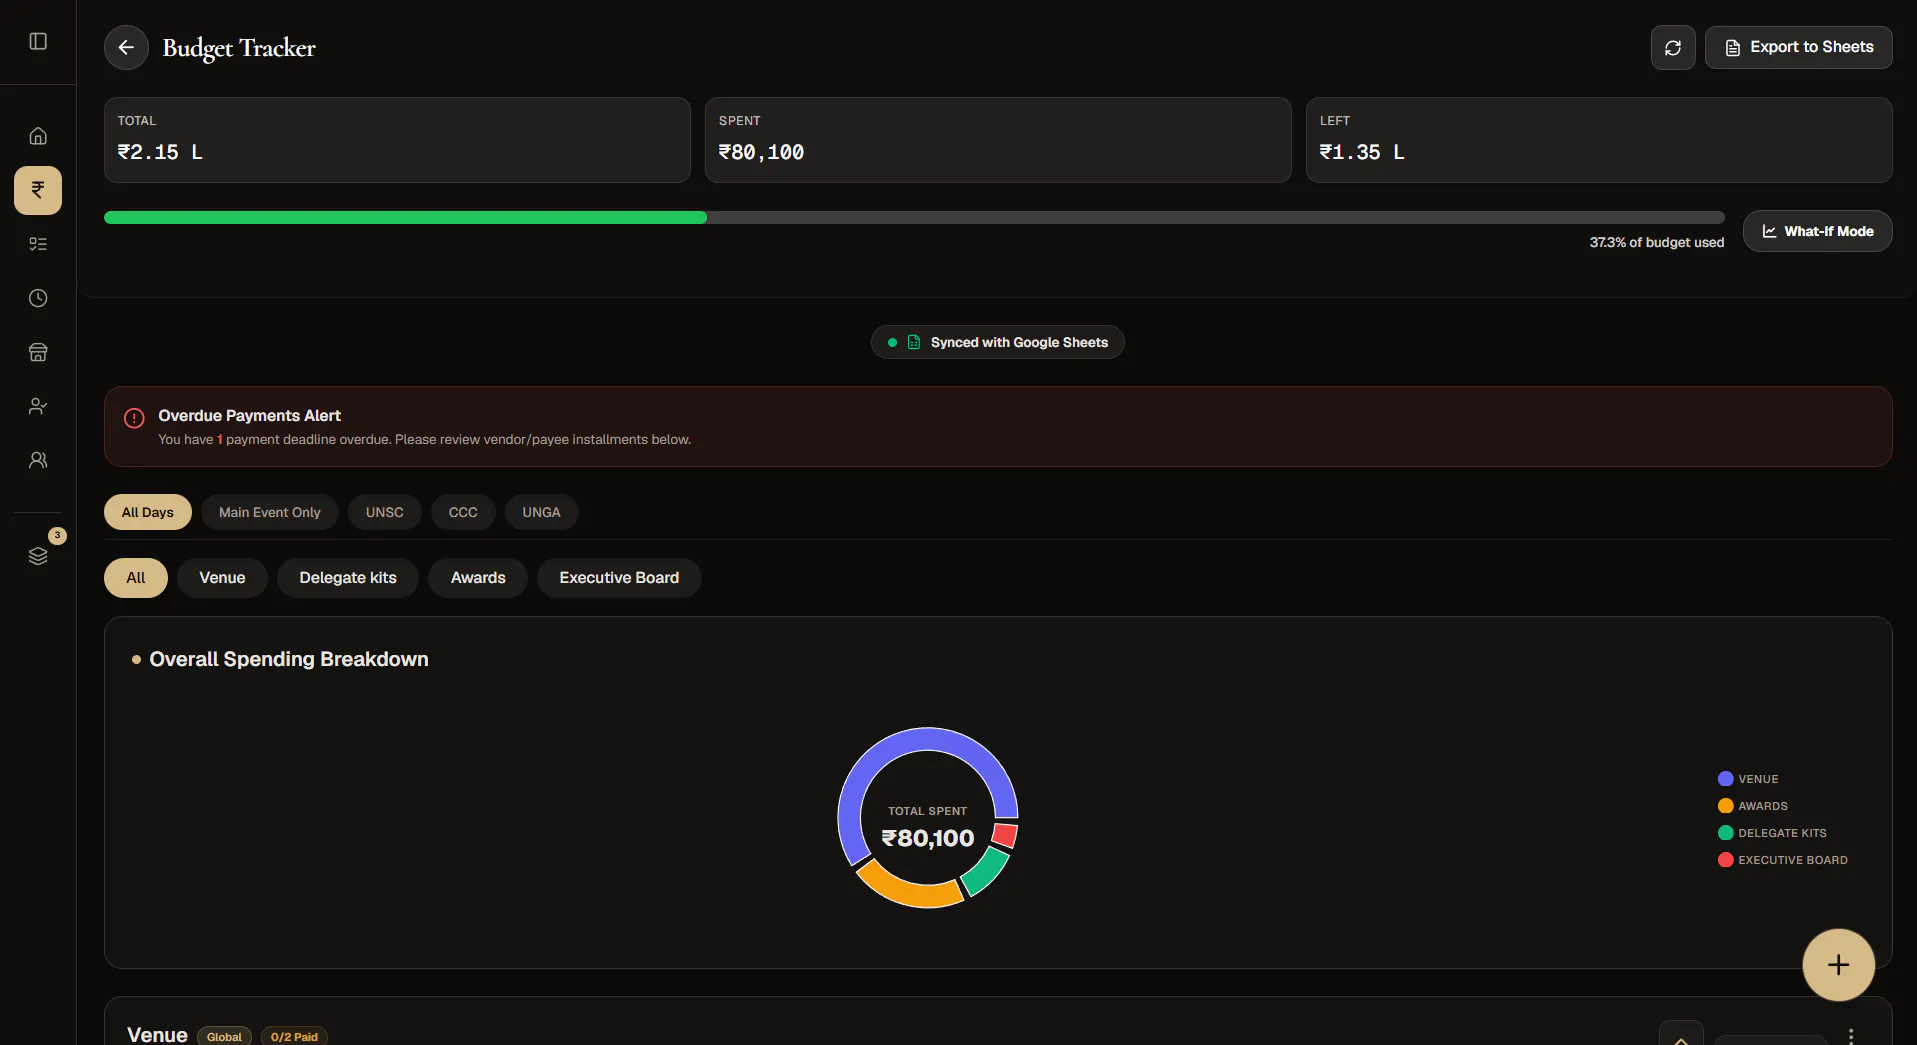
Task: Filter by CCC committee
Action: coord(463,512)
